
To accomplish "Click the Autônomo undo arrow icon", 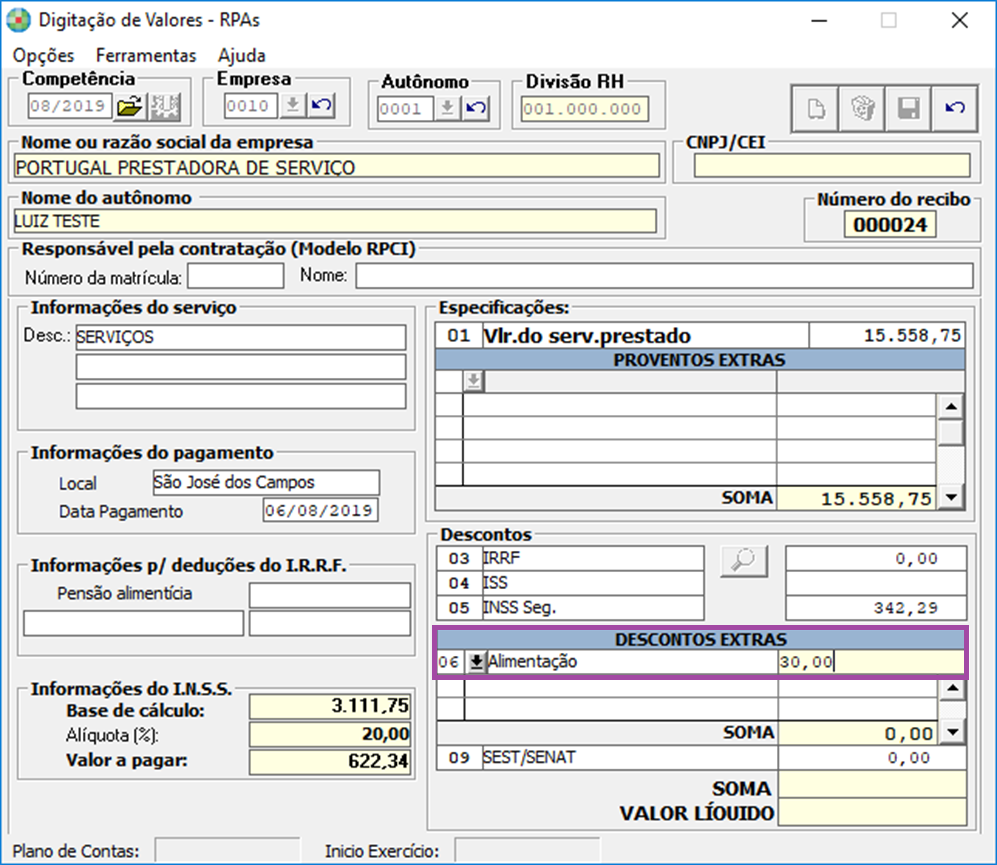I will [x=476, y=109].
